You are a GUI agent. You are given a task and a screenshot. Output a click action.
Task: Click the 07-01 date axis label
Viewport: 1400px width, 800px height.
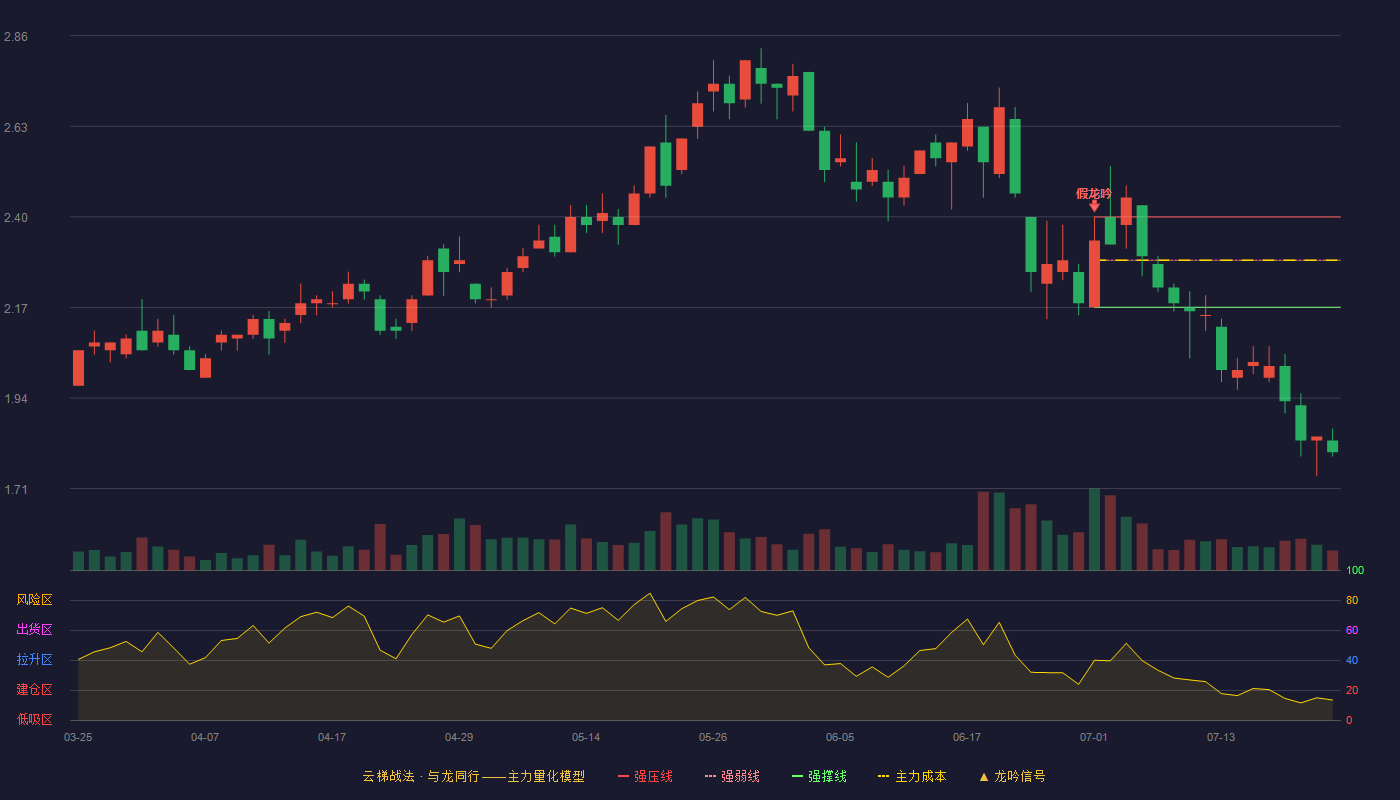click(1094, 737)
